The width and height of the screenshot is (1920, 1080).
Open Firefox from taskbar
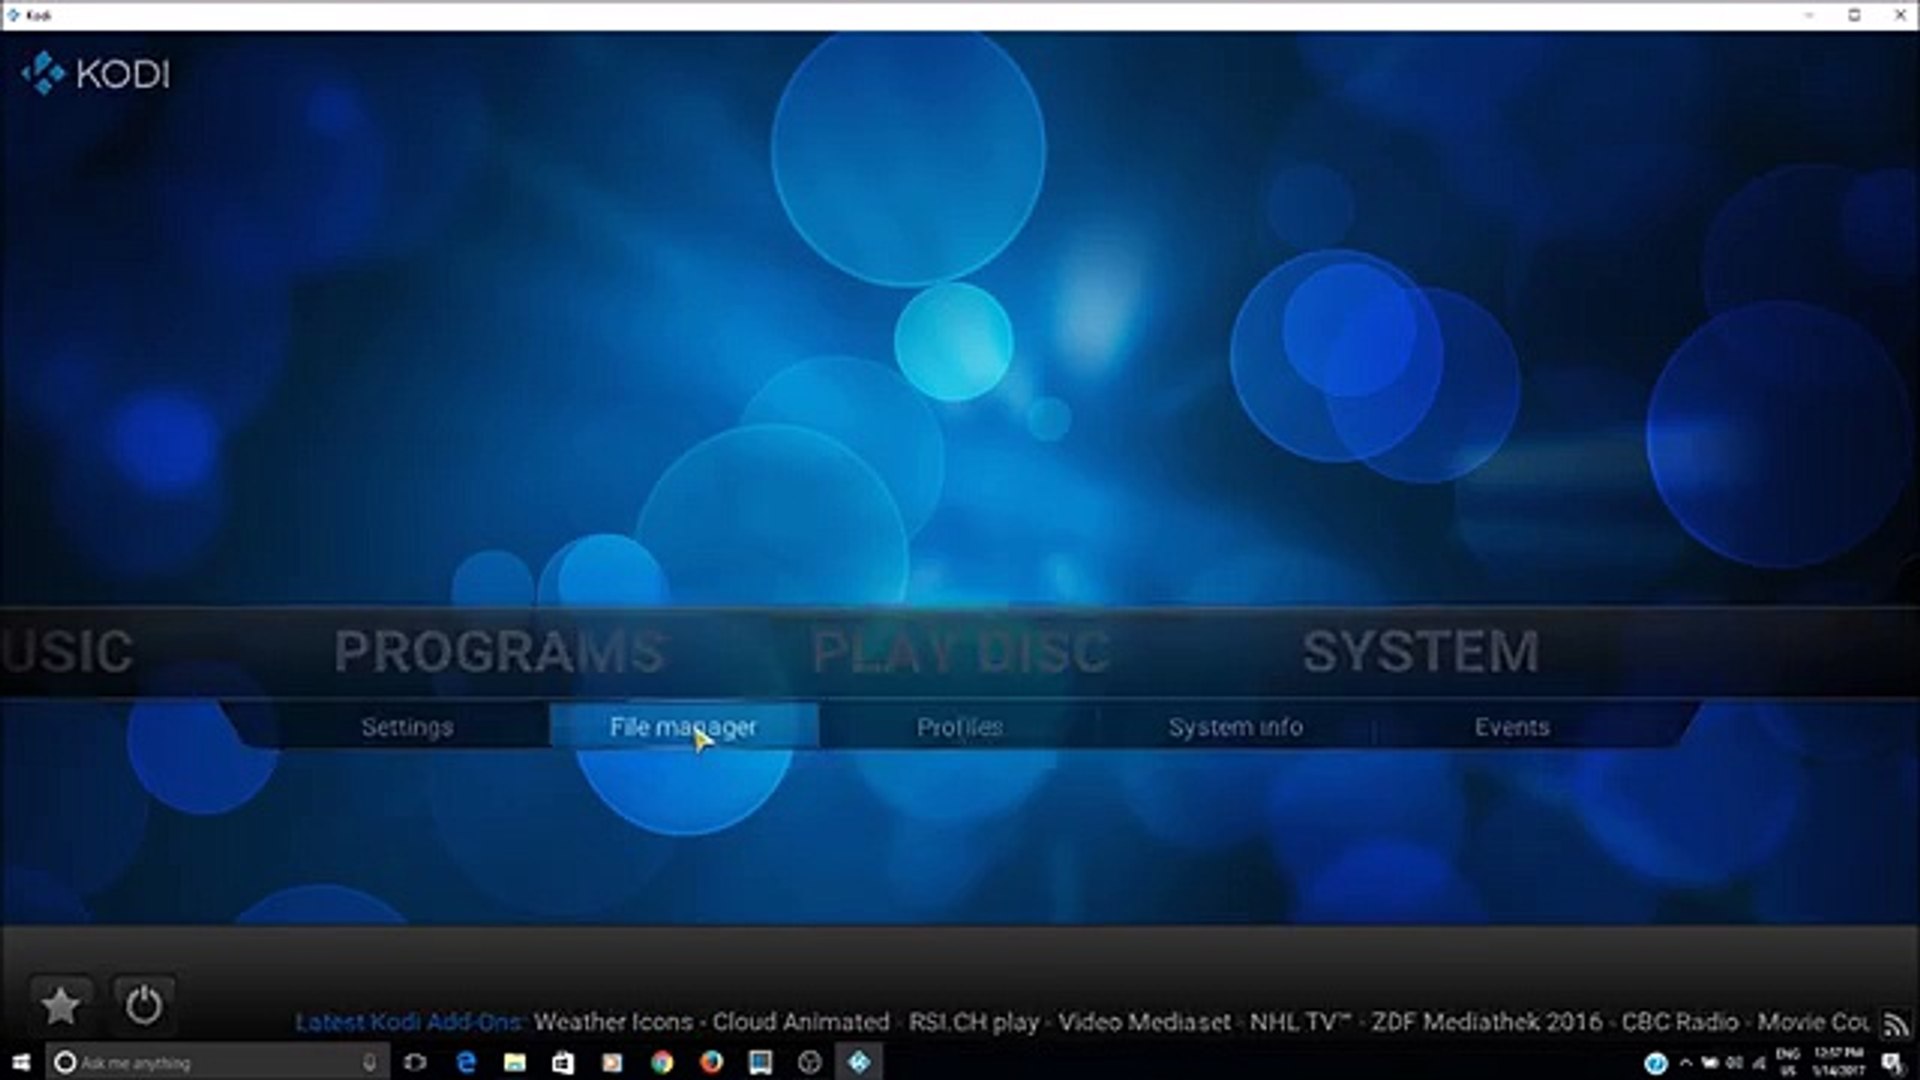(x=711, y=1062)
